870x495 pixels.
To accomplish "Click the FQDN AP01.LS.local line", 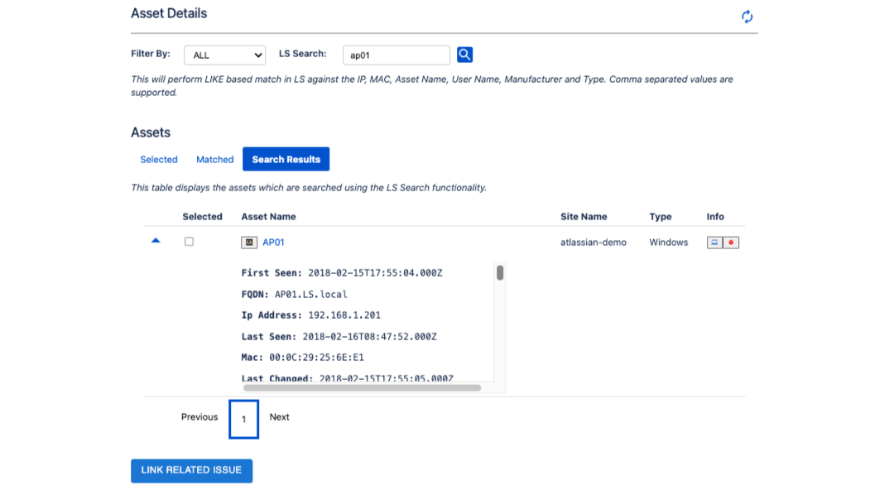I will click(294, 294).
